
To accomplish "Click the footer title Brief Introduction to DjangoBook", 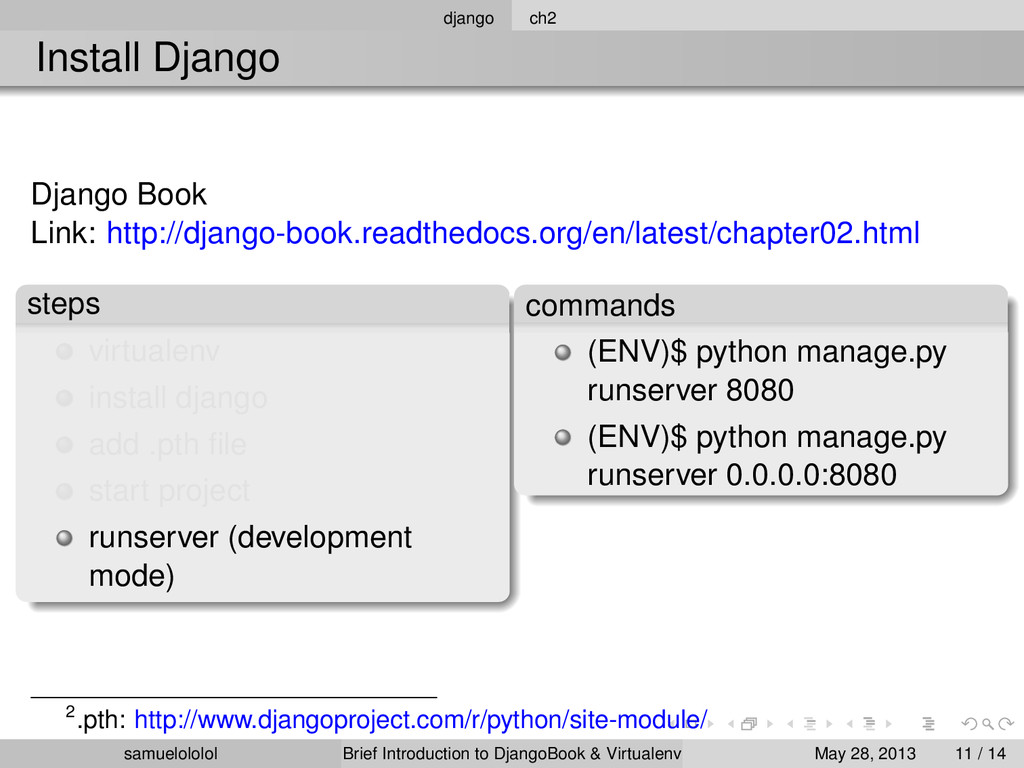I will click(x=512, y=754).
